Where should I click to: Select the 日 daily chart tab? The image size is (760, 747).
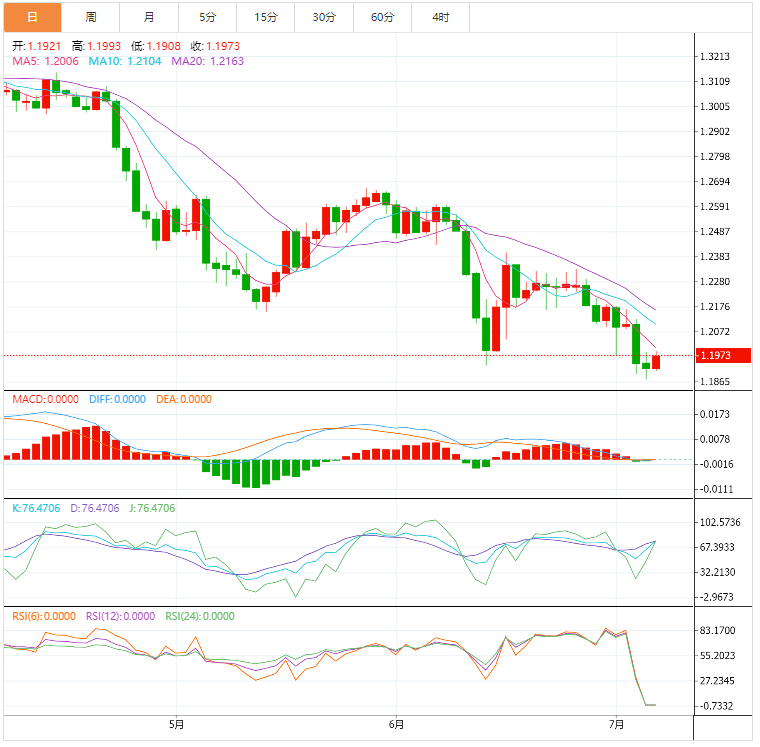[32, 17]
